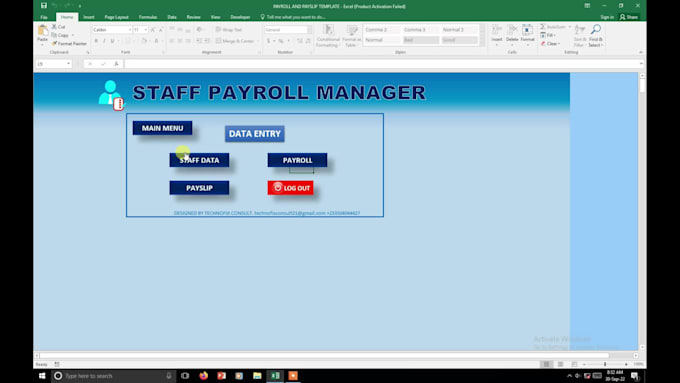Open the font size dropdown
This screenshot has height=383, width=680.
[x=146, y=29]
